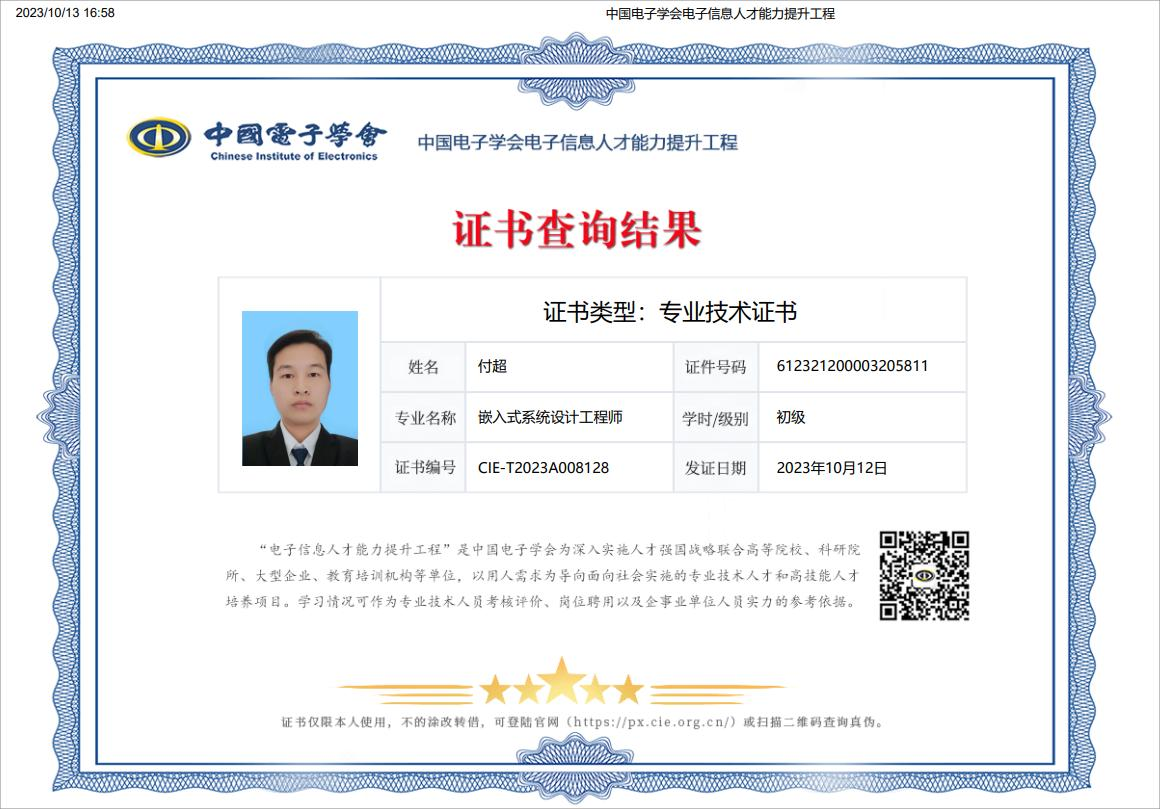This screenshot has height=809, width=1160.
Task: Click the 学时/级别 label cell
Action: (x=715, y=419)
